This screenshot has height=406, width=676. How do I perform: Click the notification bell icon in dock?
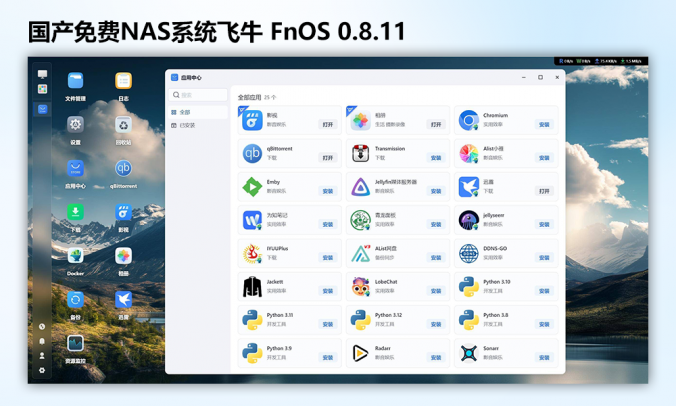[42, 341]
